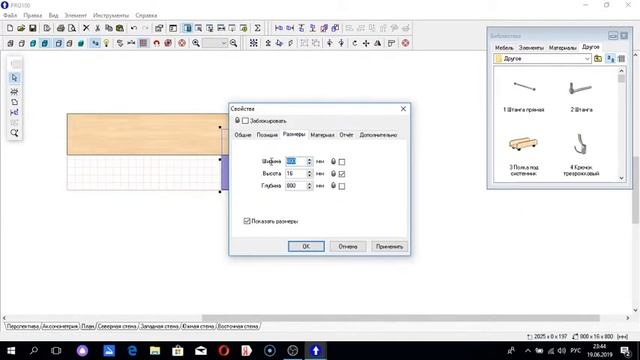Image resolution: width=640 pixels, height=360 pixels.
Task: Click the horizontal scrollbar under viewport
Action: (x=400, y=318)
